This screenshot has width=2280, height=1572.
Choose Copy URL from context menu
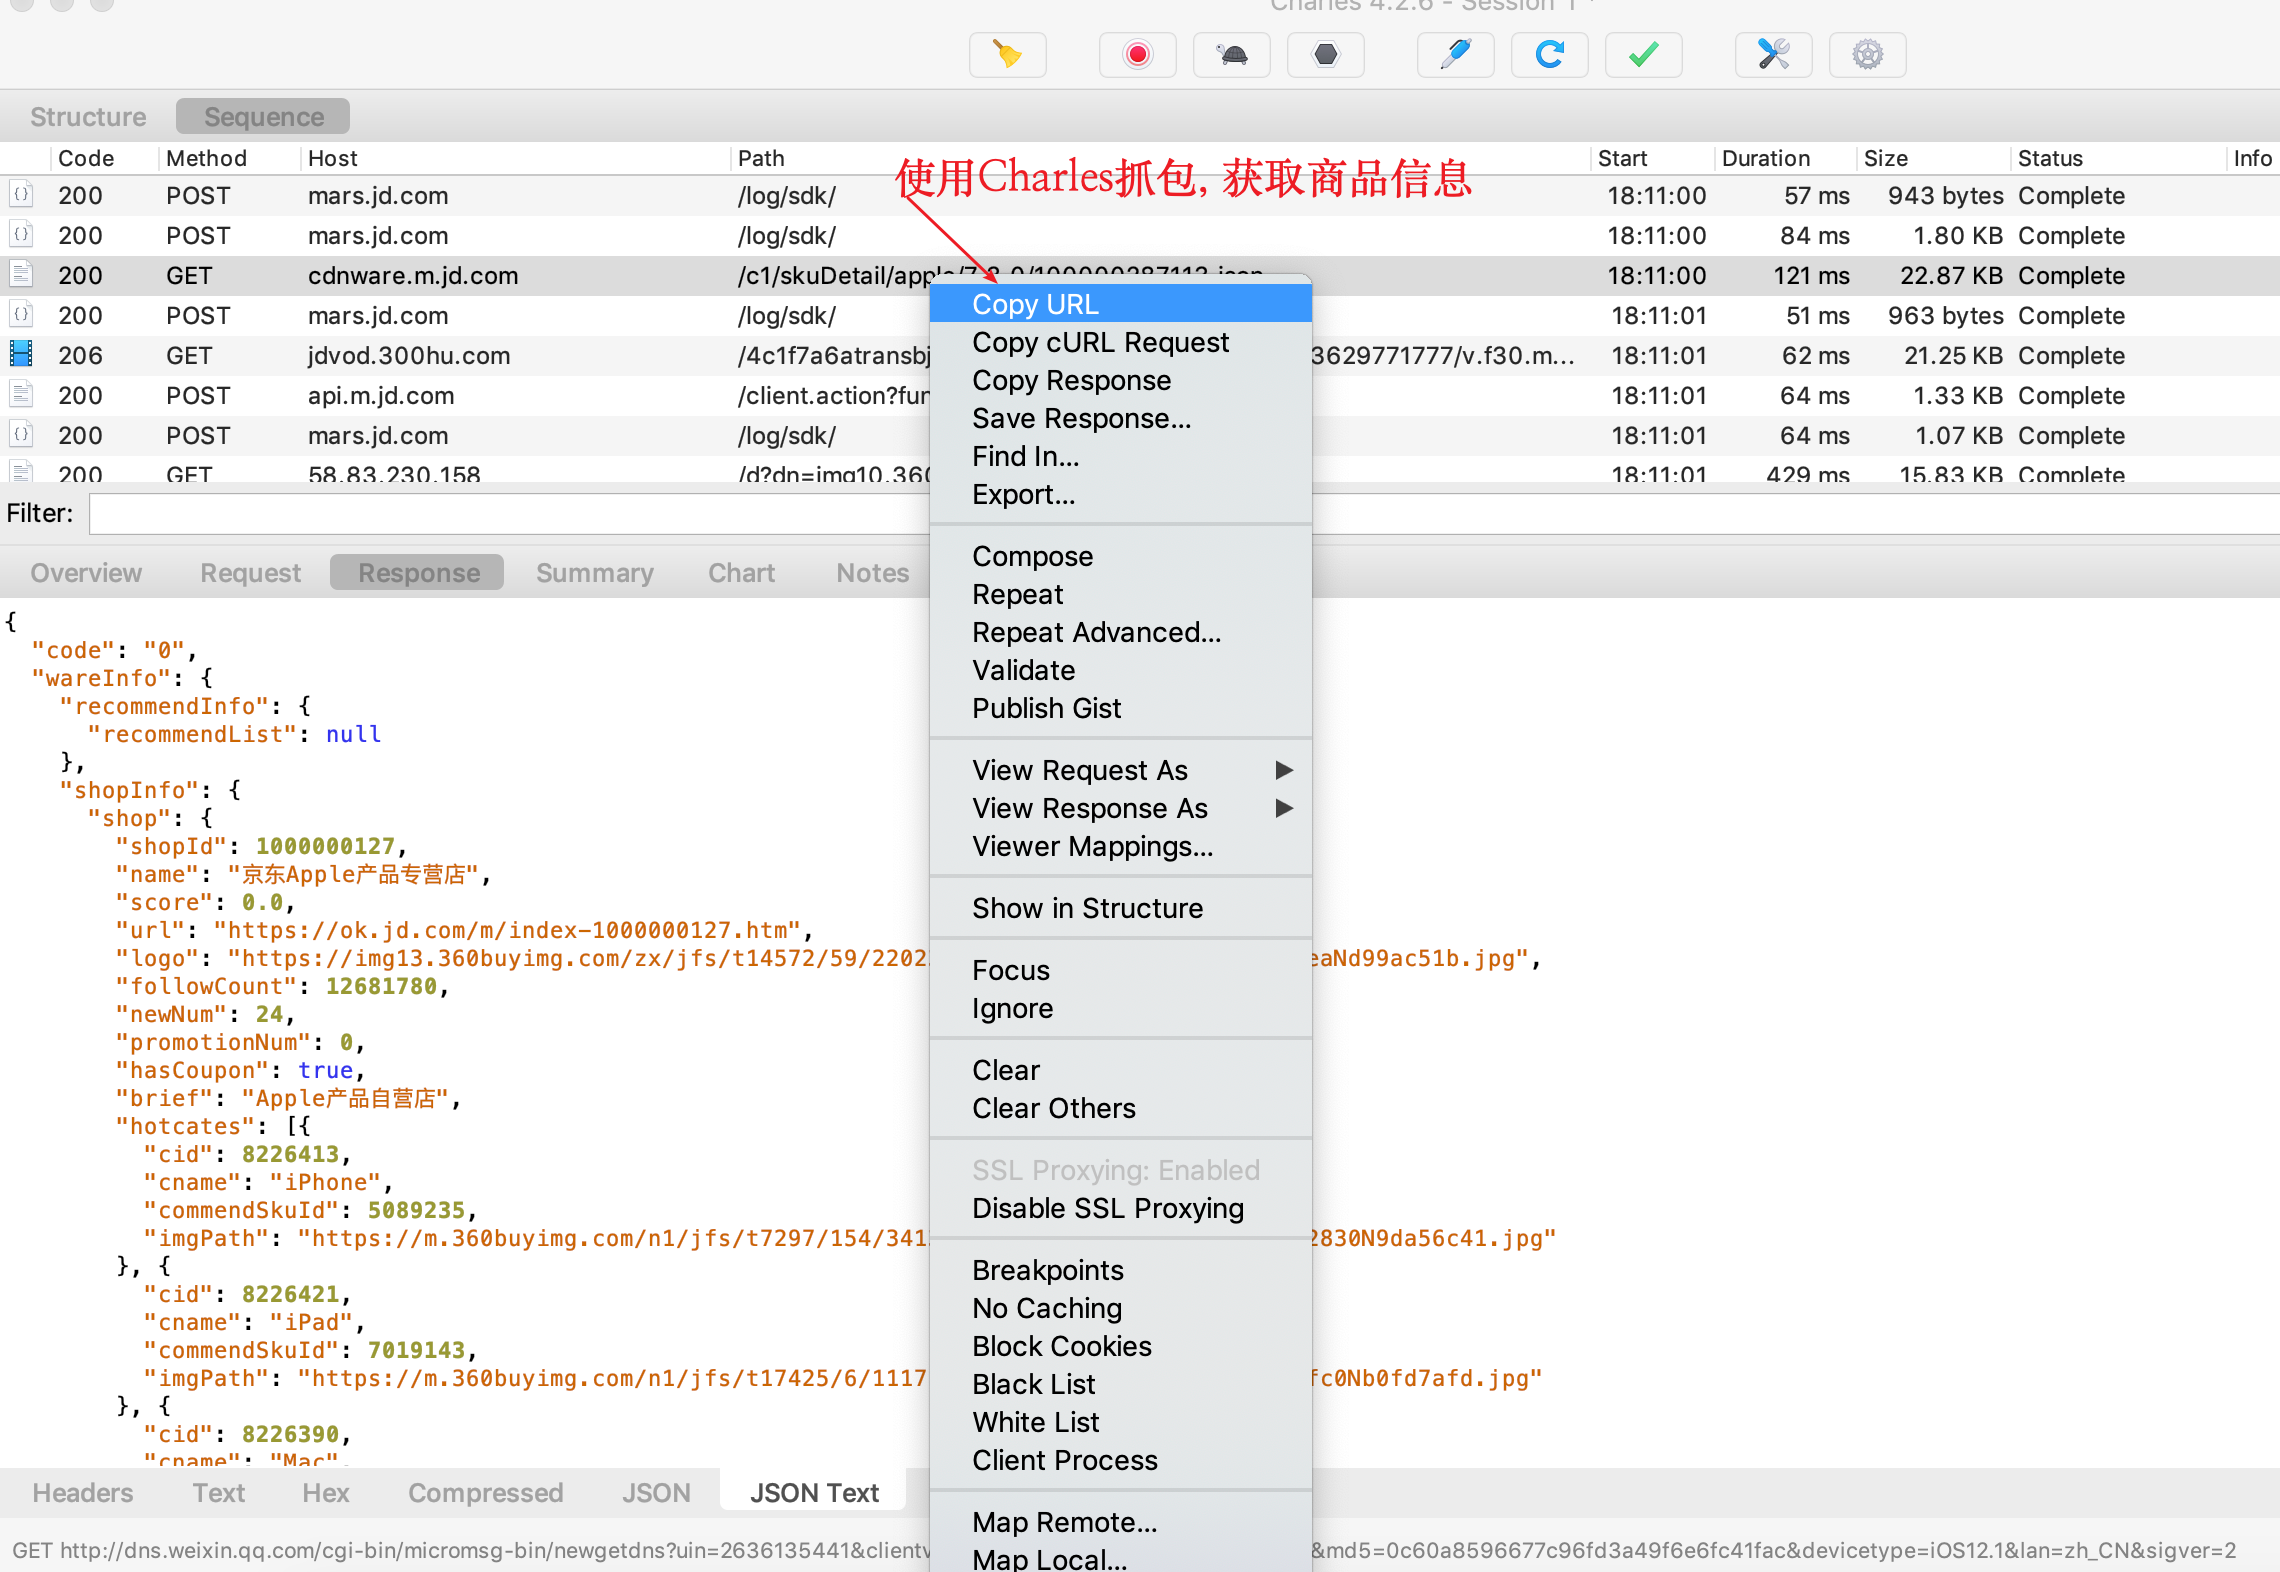[x=1120, y=304]
